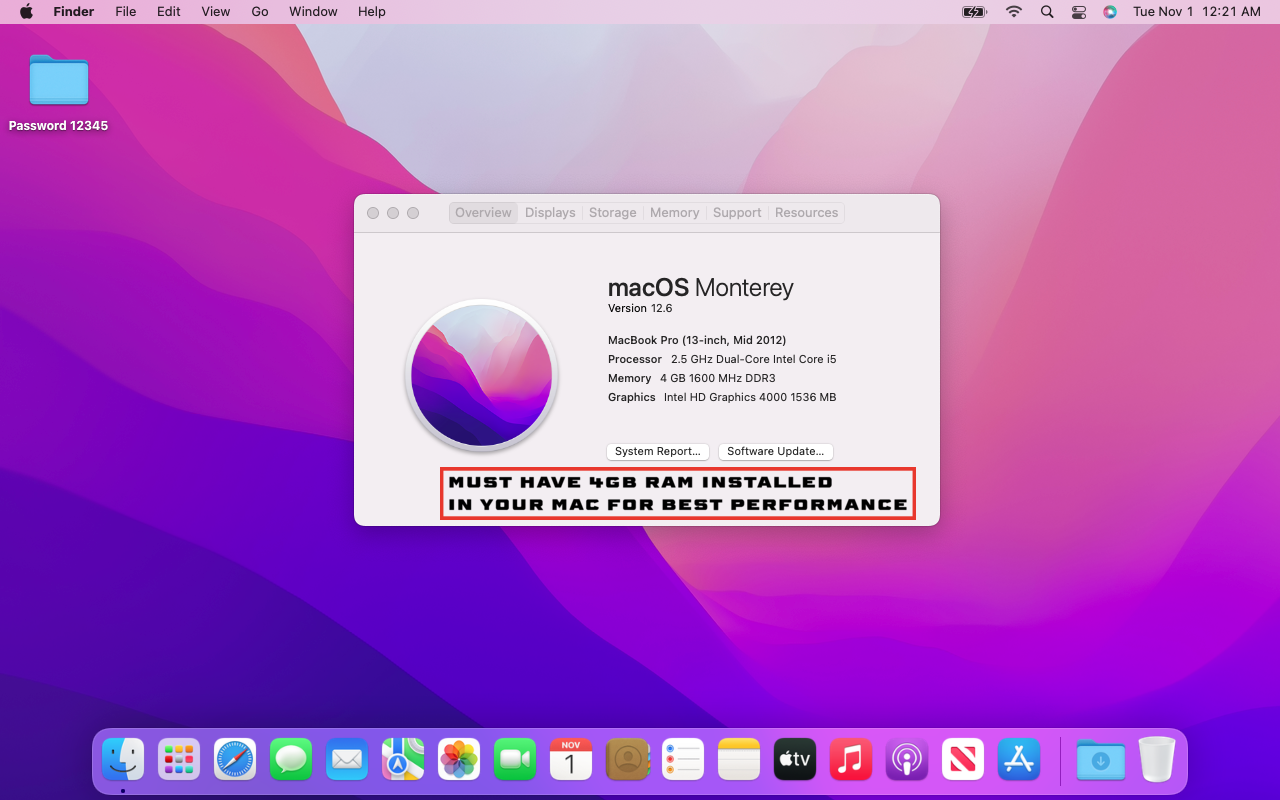Switch to the Support tab

(x=737, y=213)
